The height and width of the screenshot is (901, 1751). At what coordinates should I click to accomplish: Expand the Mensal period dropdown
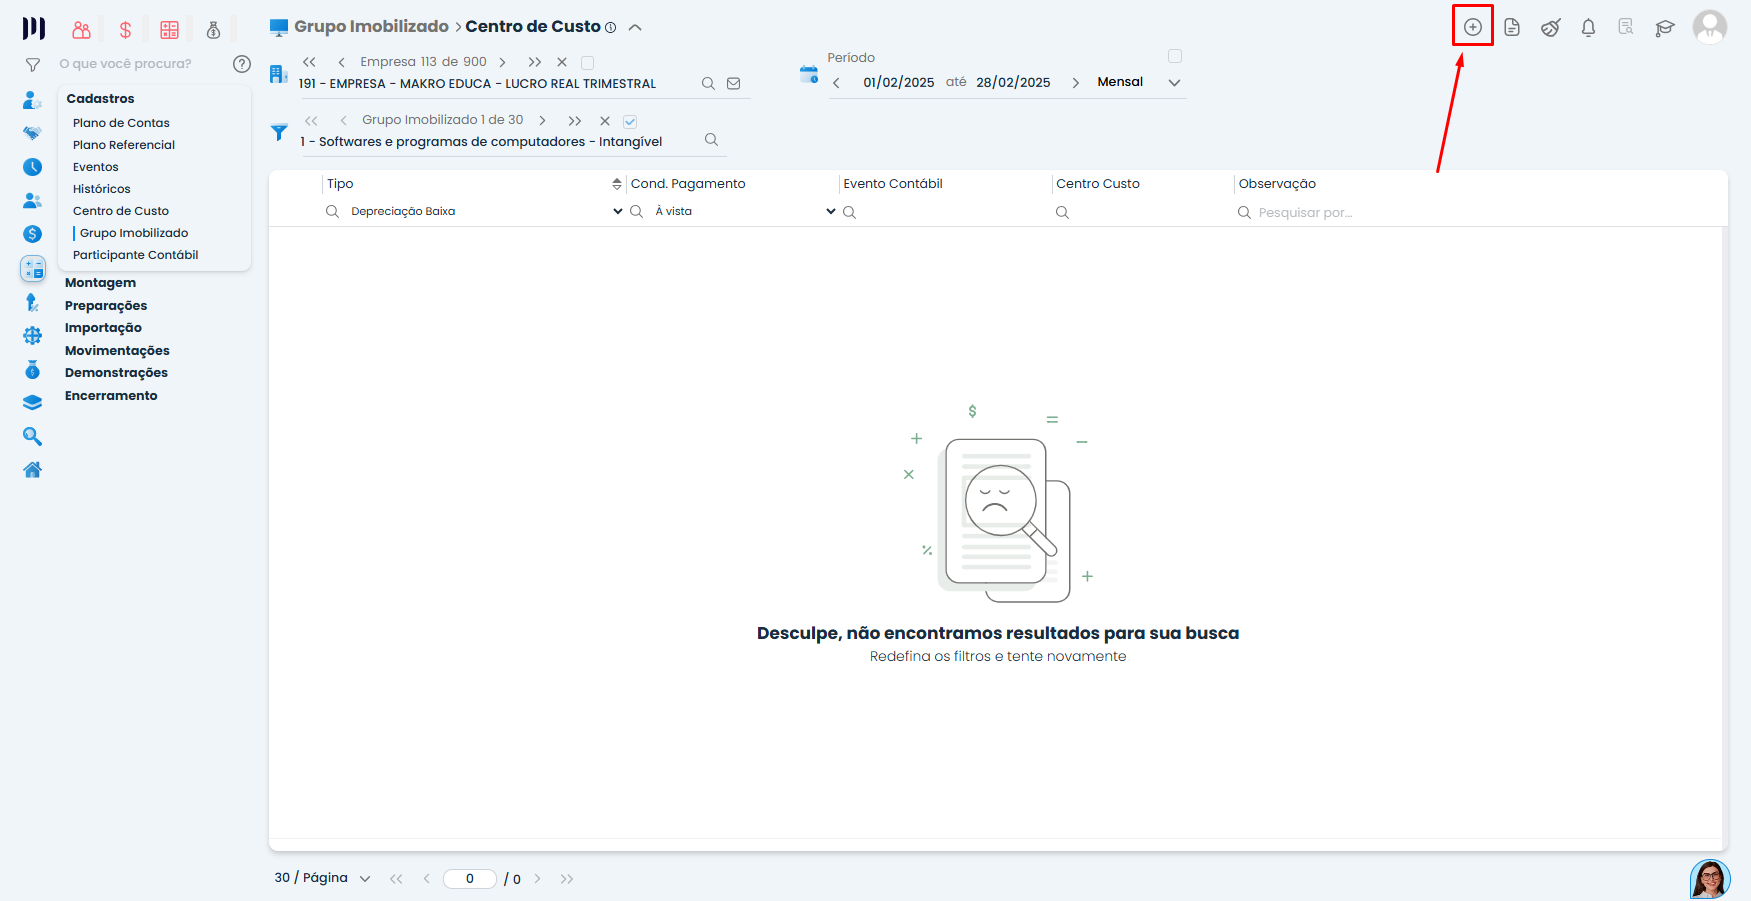1173,82
